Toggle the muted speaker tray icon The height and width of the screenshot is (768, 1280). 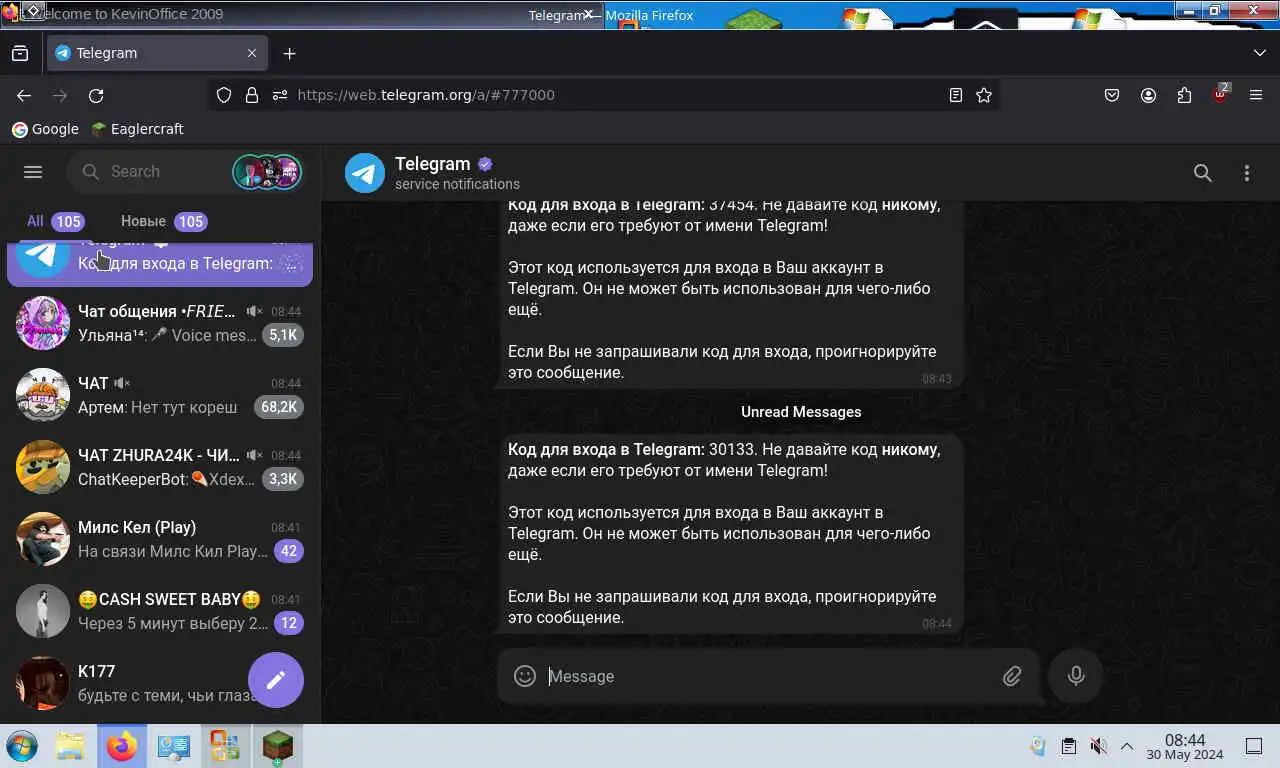point(1098,746)
